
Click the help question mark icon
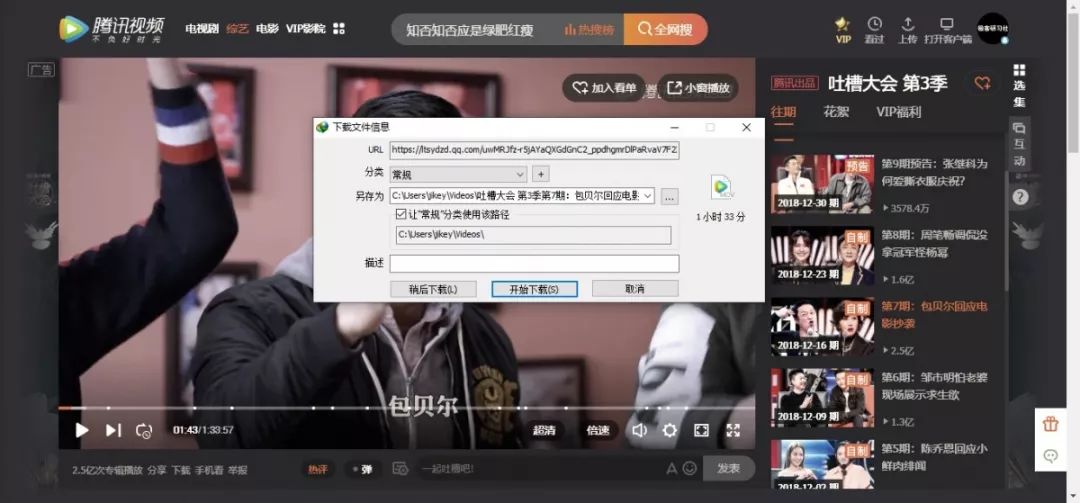1021,197
